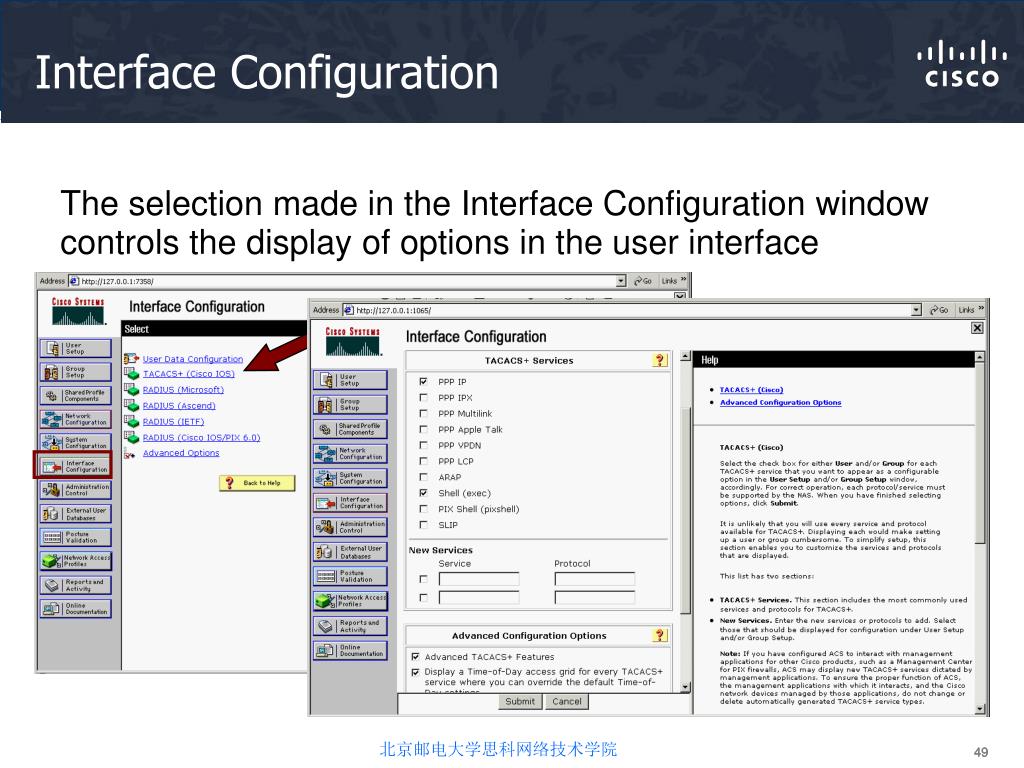This screenshot has width=1024, height=768.
Task: Click the first New Services service text field
Action: 479,579
